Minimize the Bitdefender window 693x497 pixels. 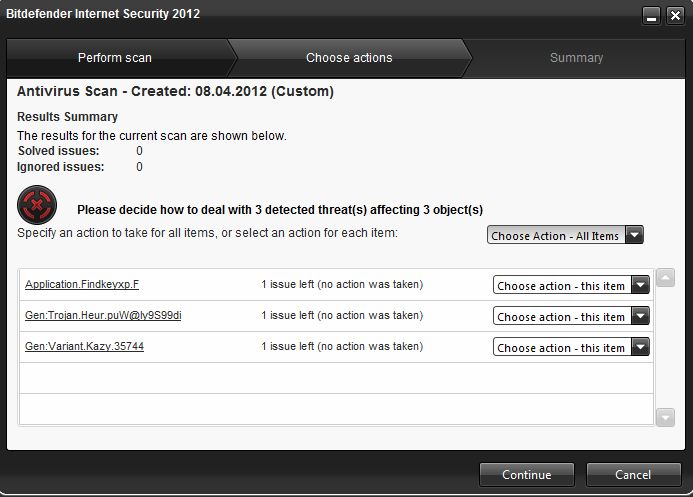pyautogui.click(x=651, y=16)
